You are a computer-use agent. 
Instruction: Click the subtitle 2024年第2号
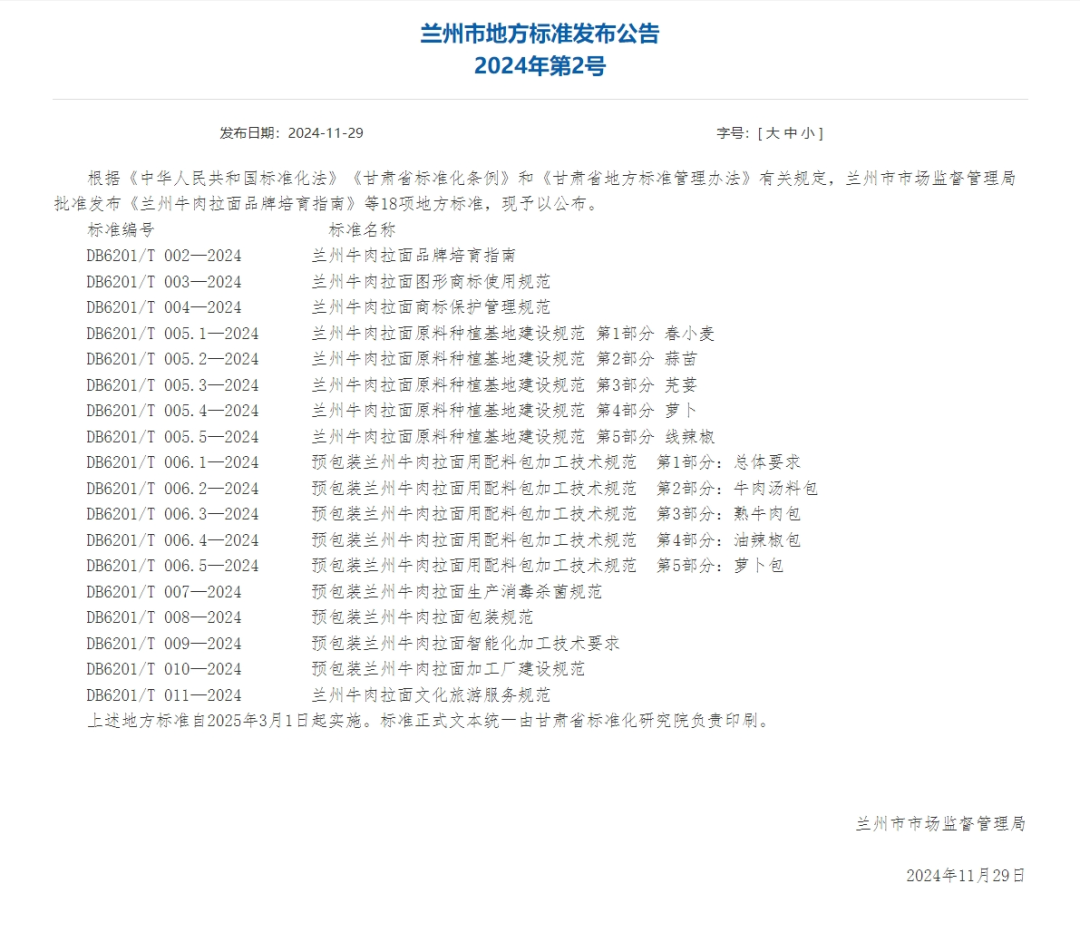coord(540,66)
